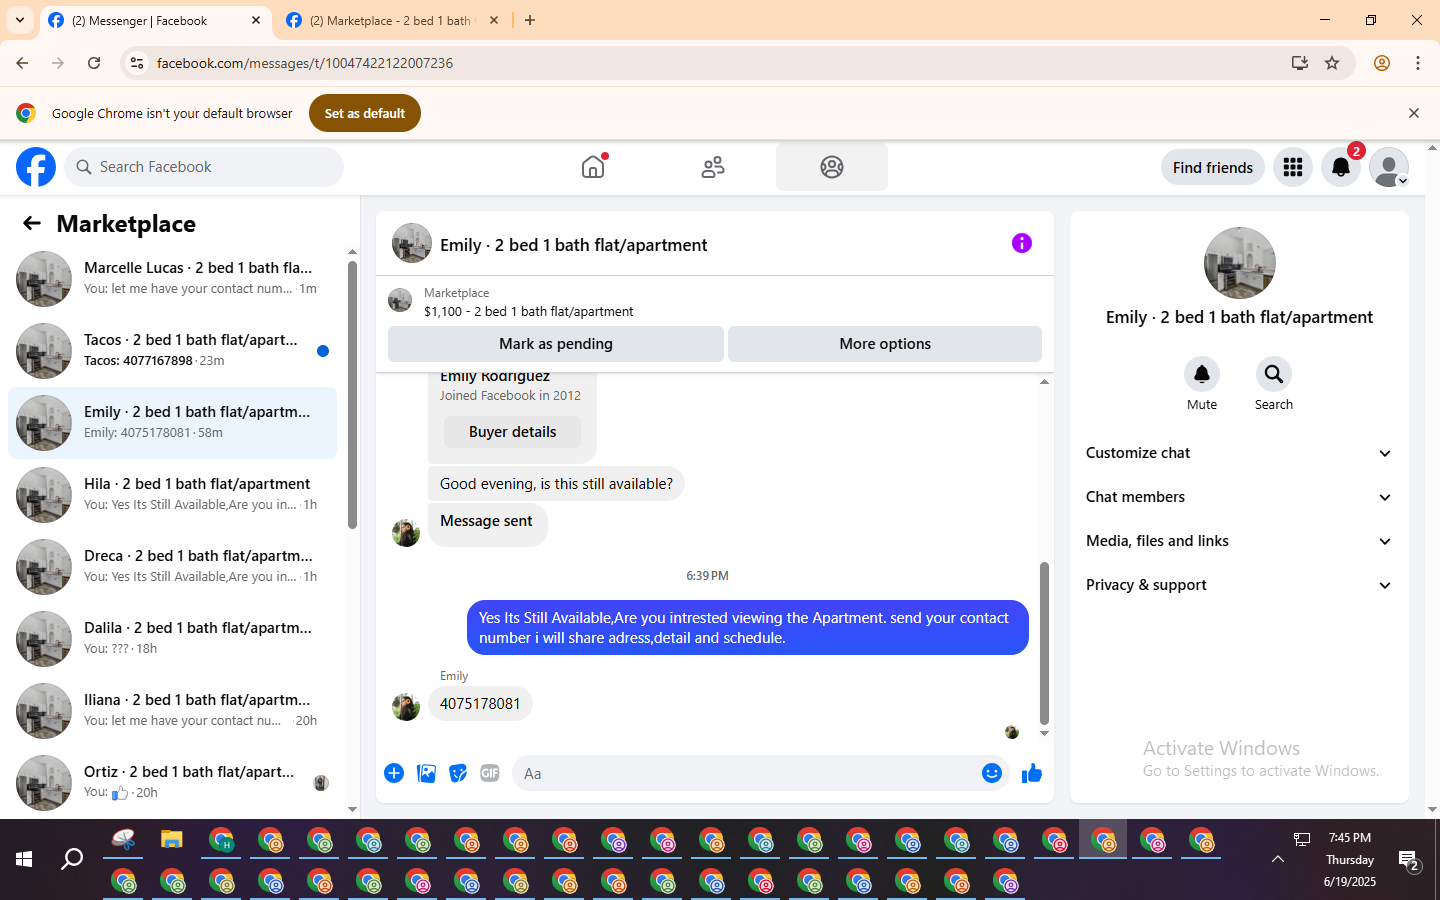
Task: Open More options for the listing
Action: [885, 344]
